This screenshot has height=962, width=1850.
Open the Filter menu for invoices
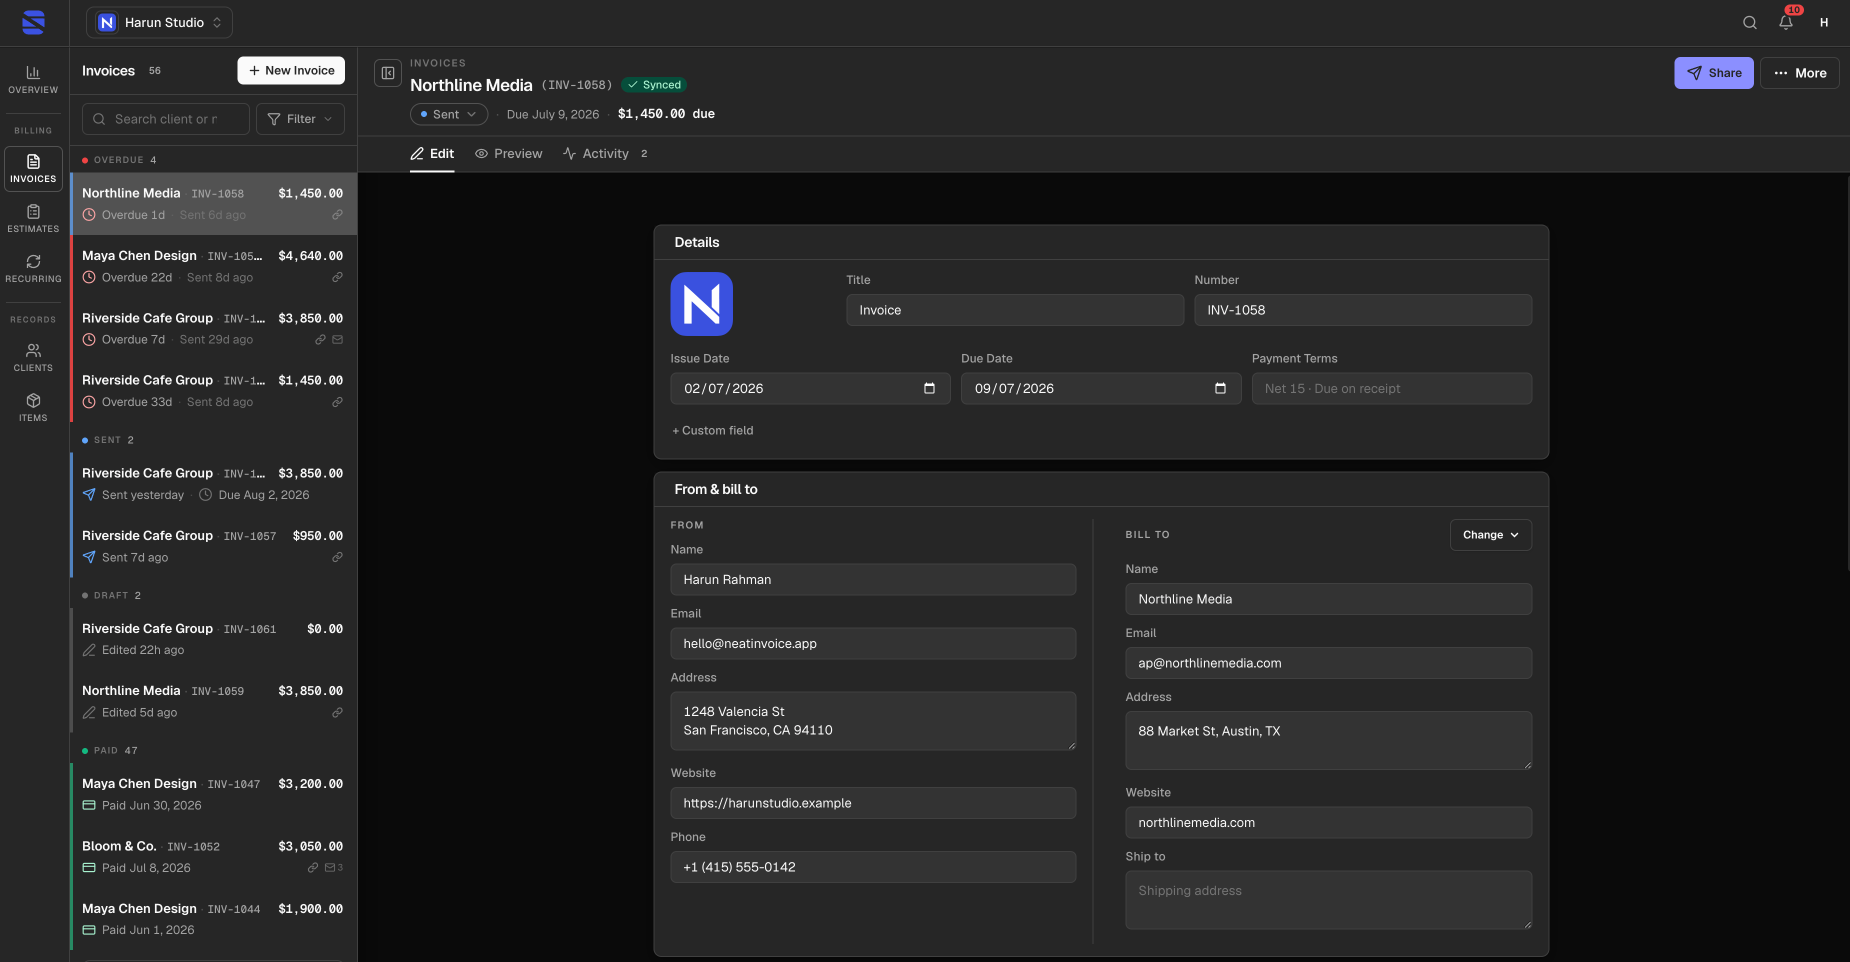pos(300,119)
